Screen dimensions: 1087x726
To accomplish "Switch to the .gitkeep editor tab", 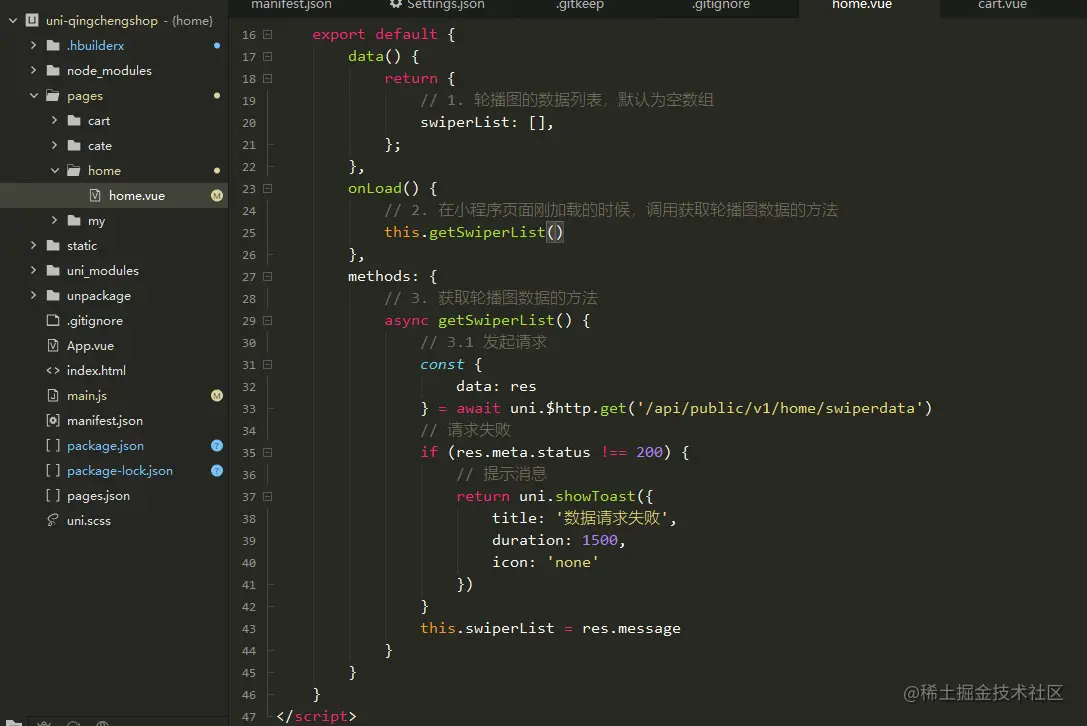I will (580, 5).
